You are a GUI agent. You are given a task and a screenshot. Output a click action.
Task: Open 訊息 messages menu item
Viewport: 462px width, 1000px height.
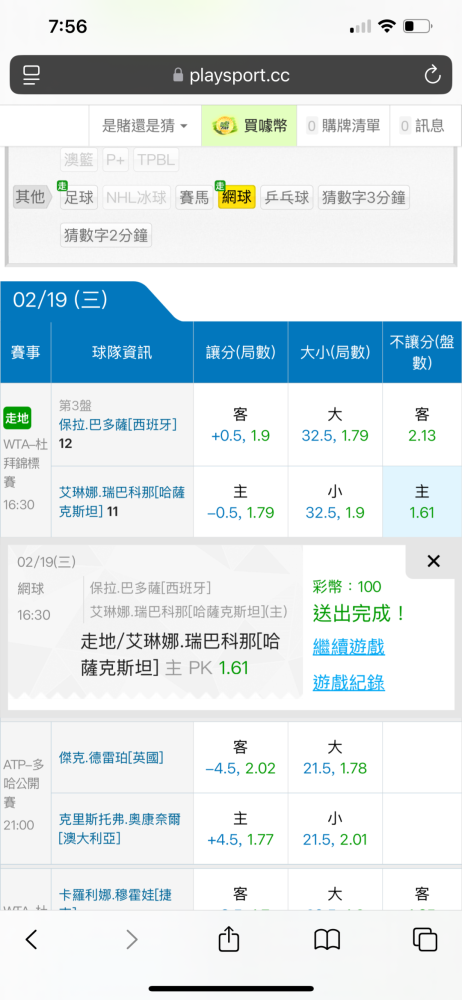[422, 126]
